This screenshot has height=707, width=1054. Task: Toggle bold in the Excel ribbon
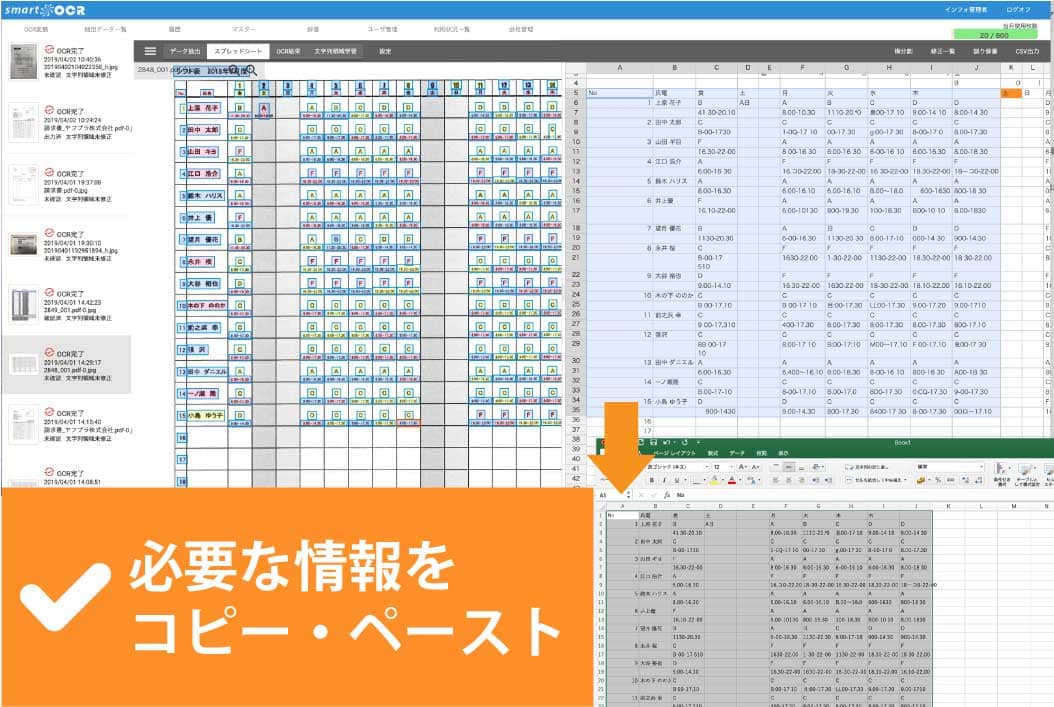(652, 481)
